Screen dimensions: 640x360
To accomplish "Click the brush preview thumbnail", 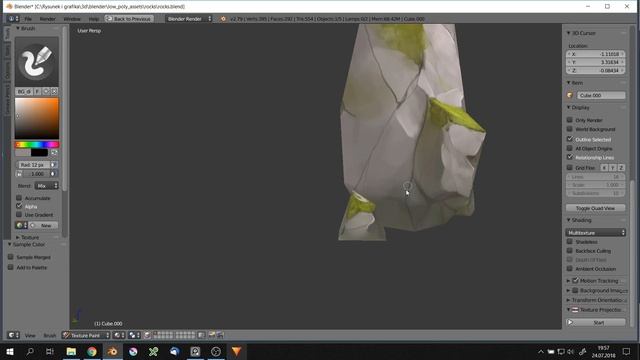I will coord(37,61).
